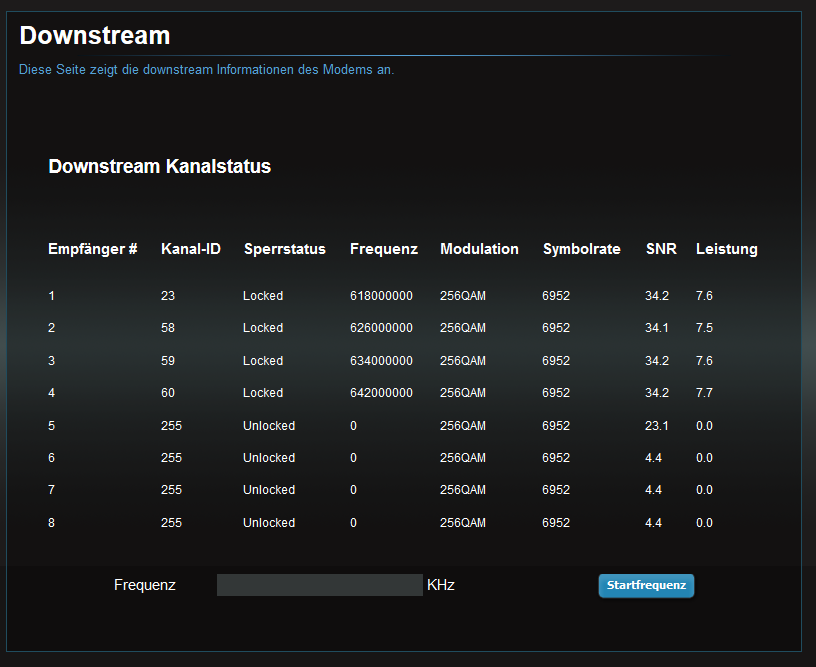Select the Modulation column header
The width and height of the screenshot is (816, 667).
click(x=479, y=249)
